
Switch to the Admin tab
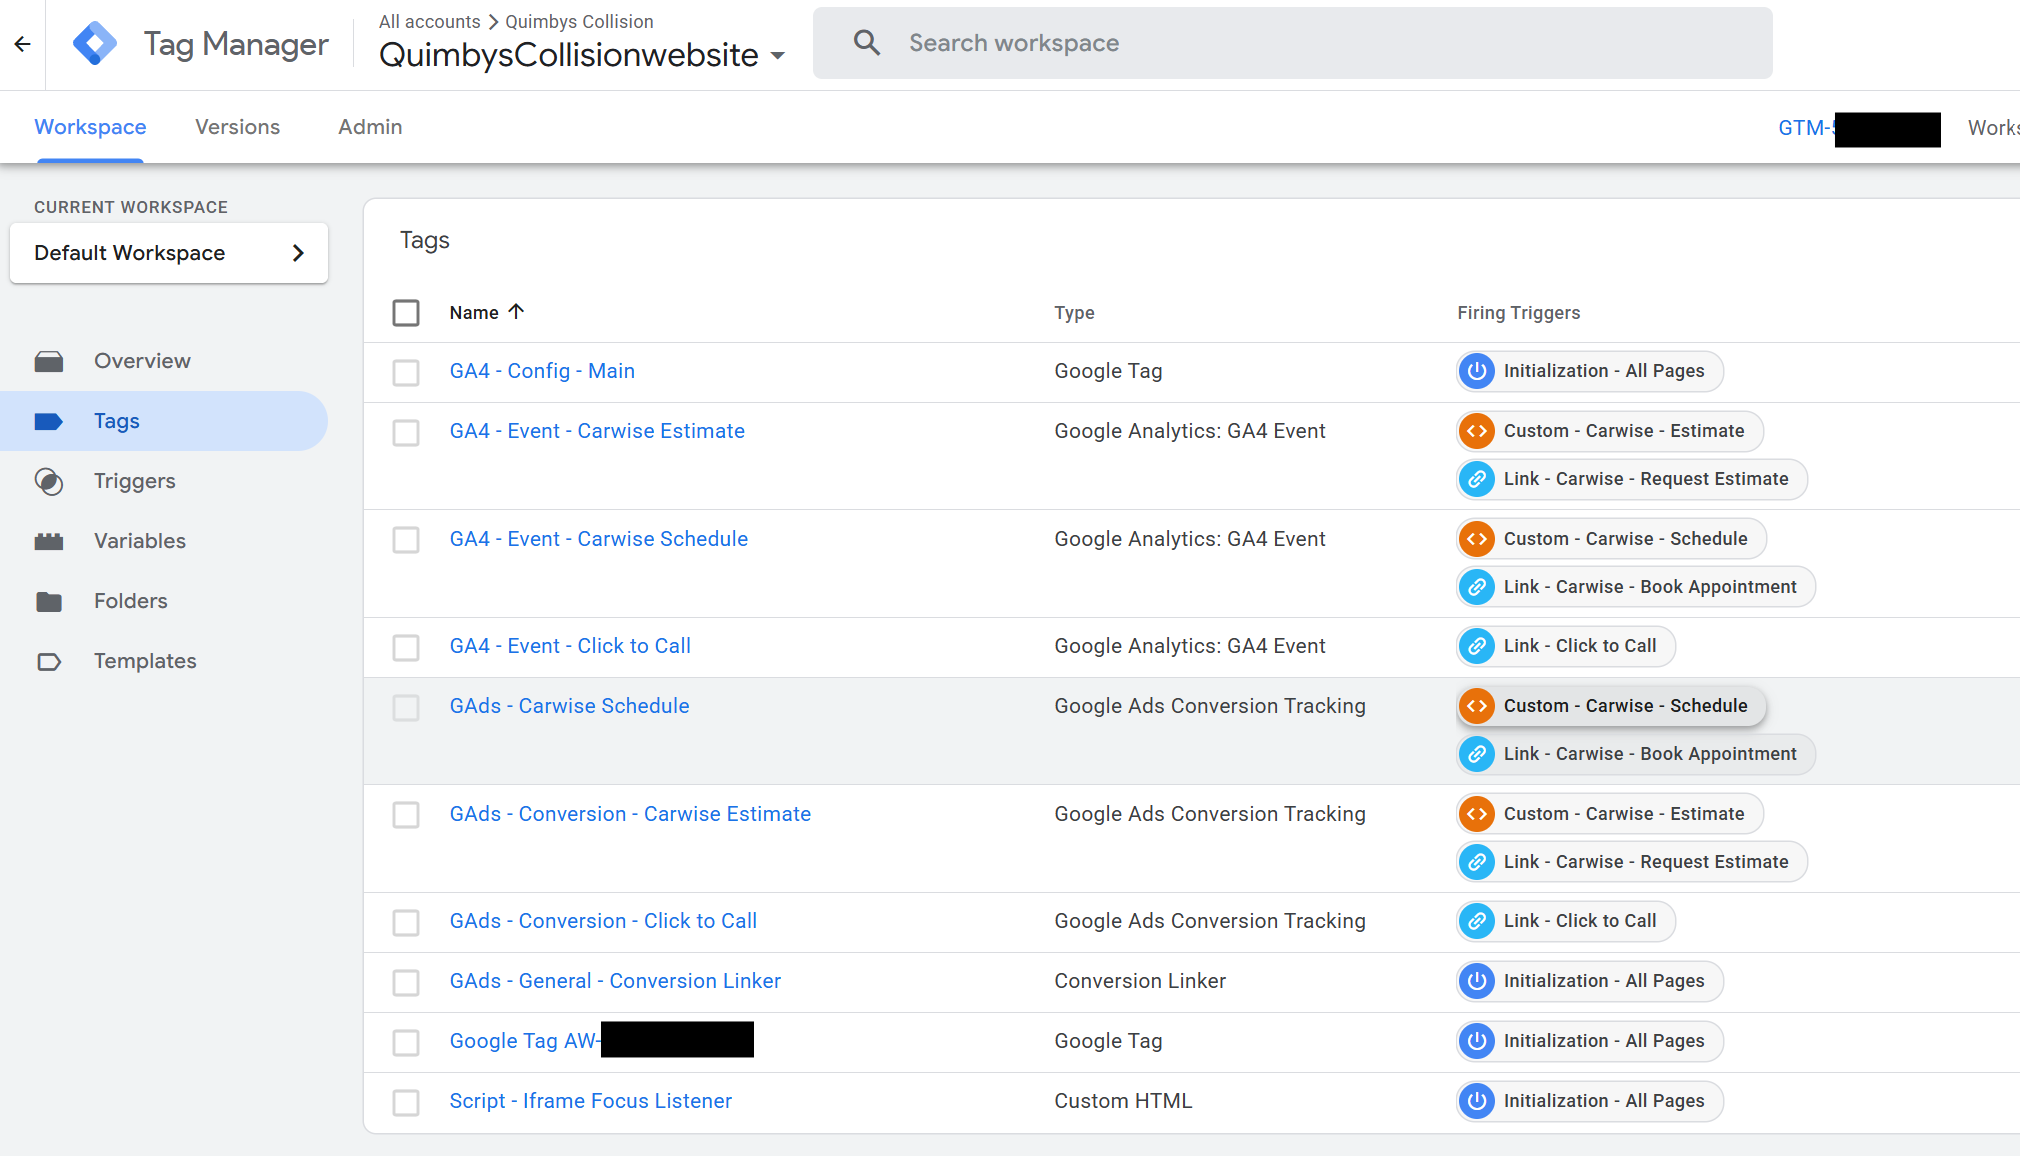370,127
